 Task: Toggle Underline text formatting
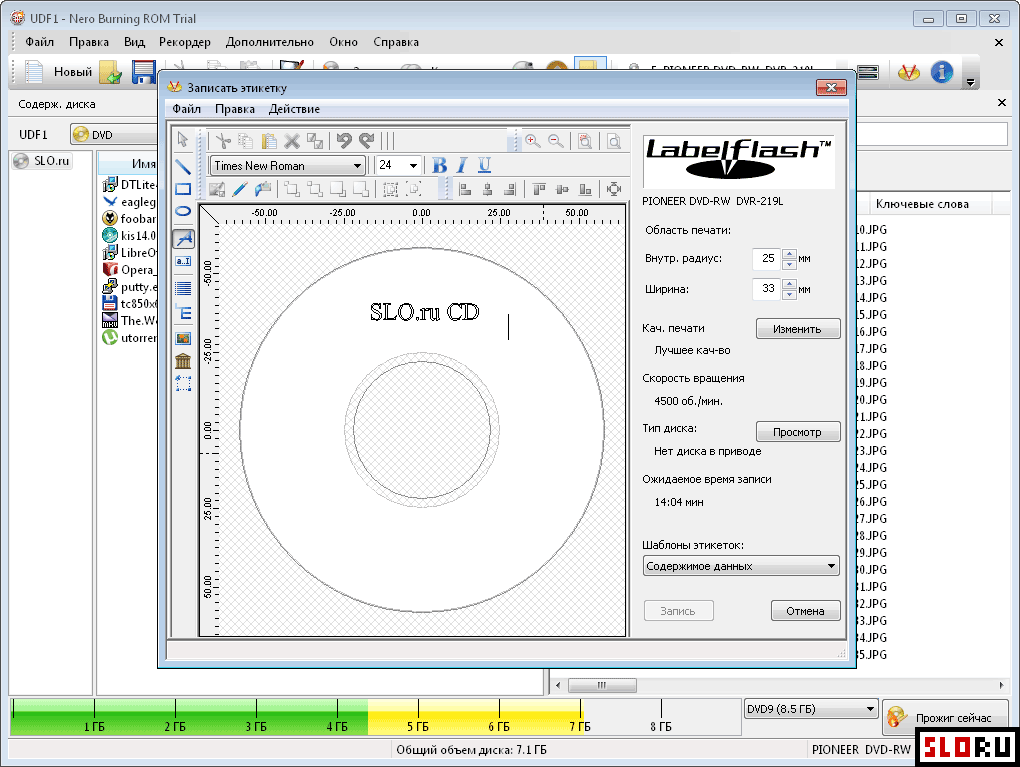(x=484, y=165)
